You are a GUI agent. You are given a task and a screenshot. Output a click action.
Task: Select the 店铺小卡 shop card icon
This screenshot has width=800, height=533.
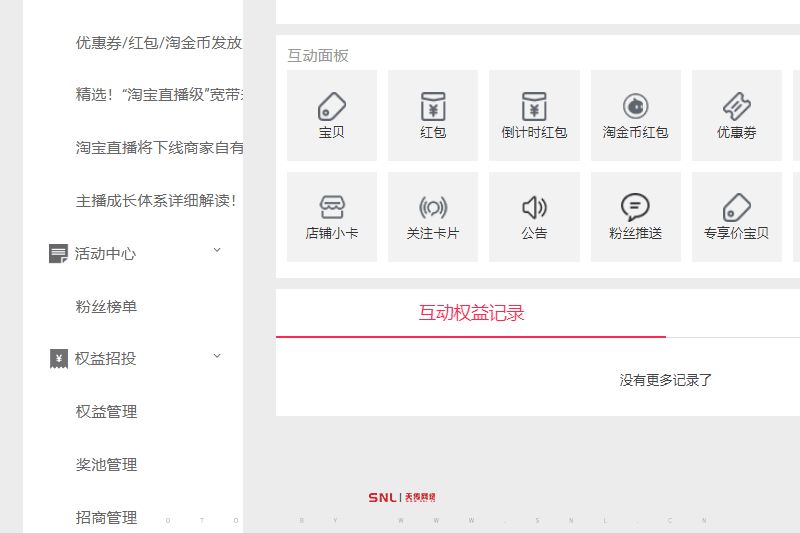coord(332,208)
